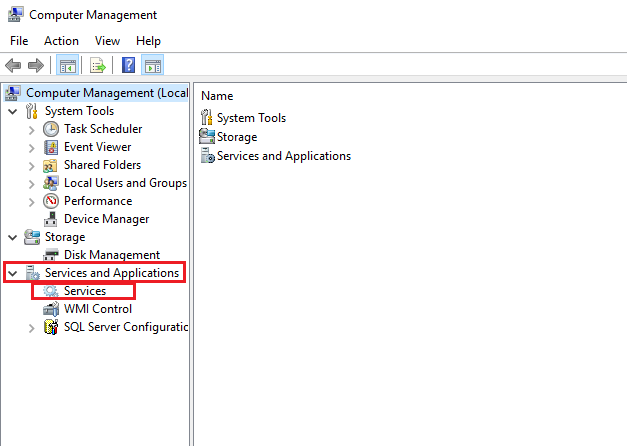Screen dimensions: 627x446
Task: Click the Task Scheduler clock icon
Action: (51, 129)
